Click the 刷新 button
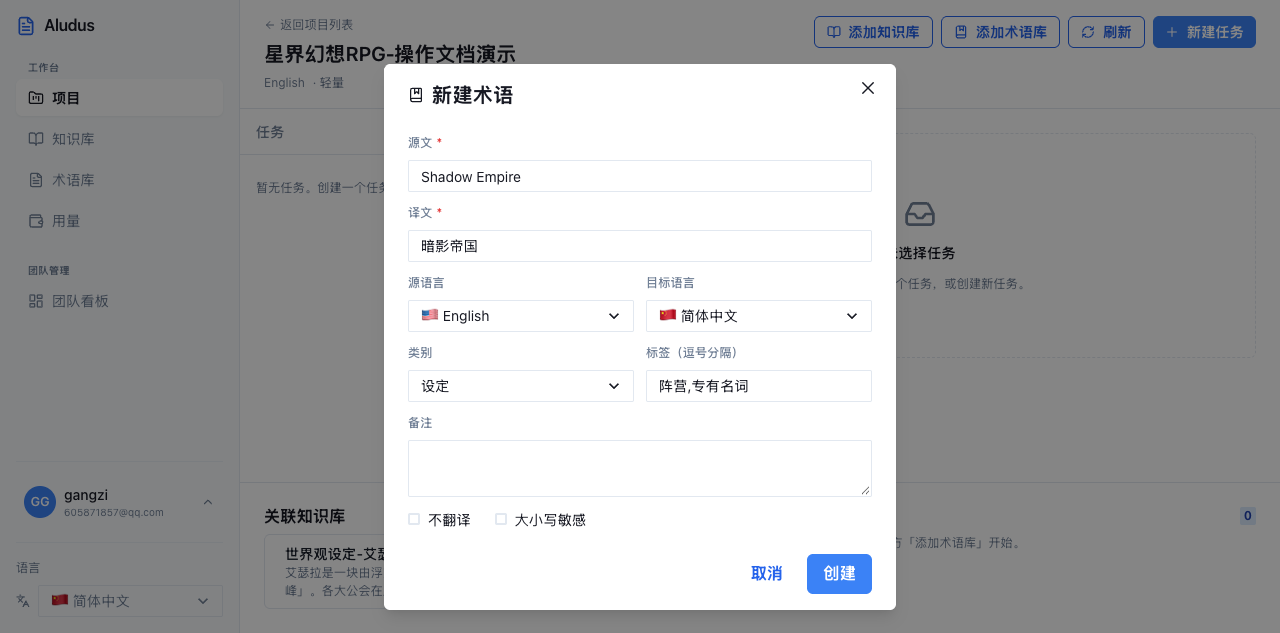1280x633 pixels. 1106,32
